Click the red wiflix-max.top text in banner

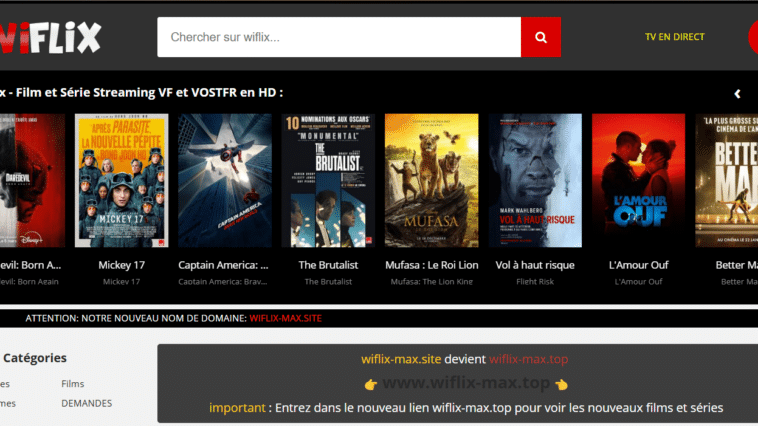tap(528, 359)
